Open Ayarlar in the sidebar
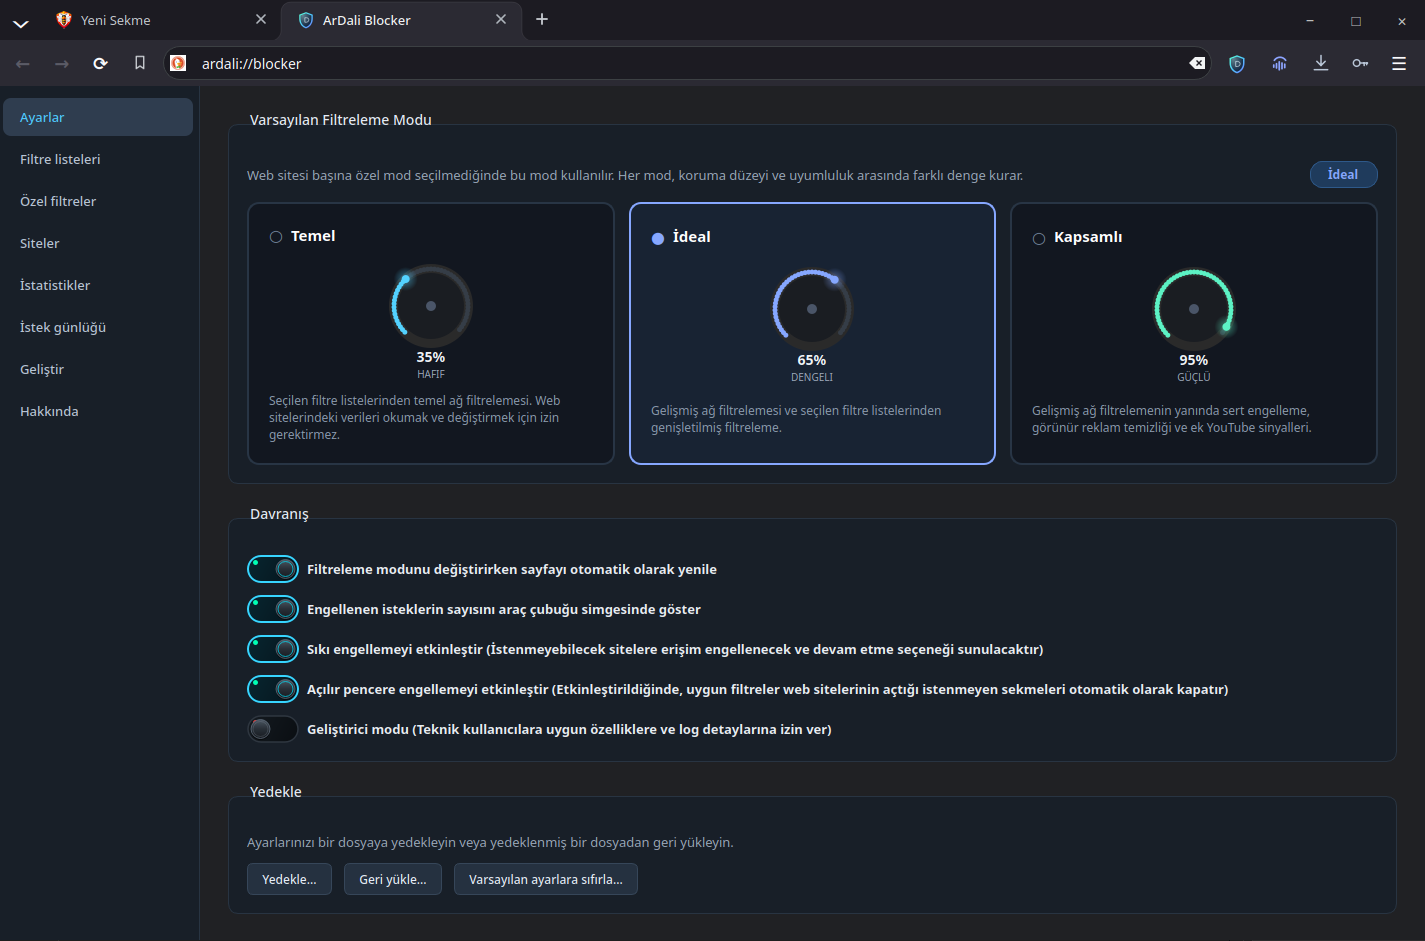 point(98,117)
